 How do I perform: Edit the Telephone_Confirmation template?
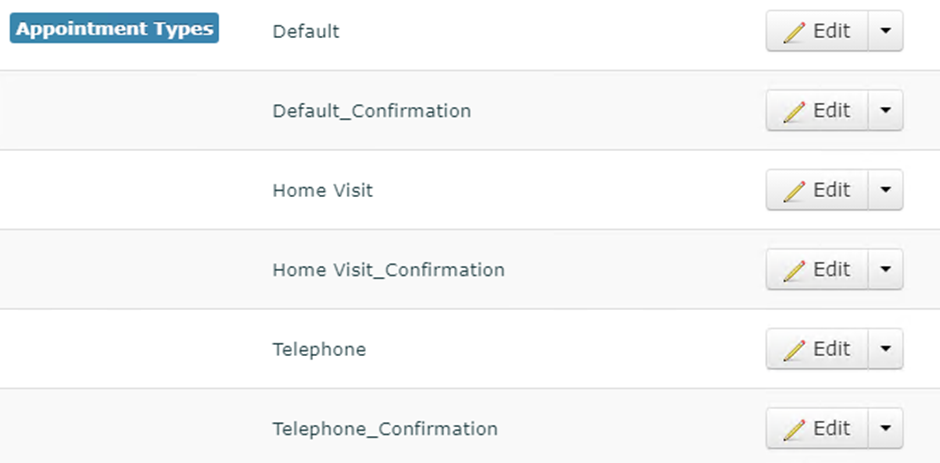click(x=818, y=429)
